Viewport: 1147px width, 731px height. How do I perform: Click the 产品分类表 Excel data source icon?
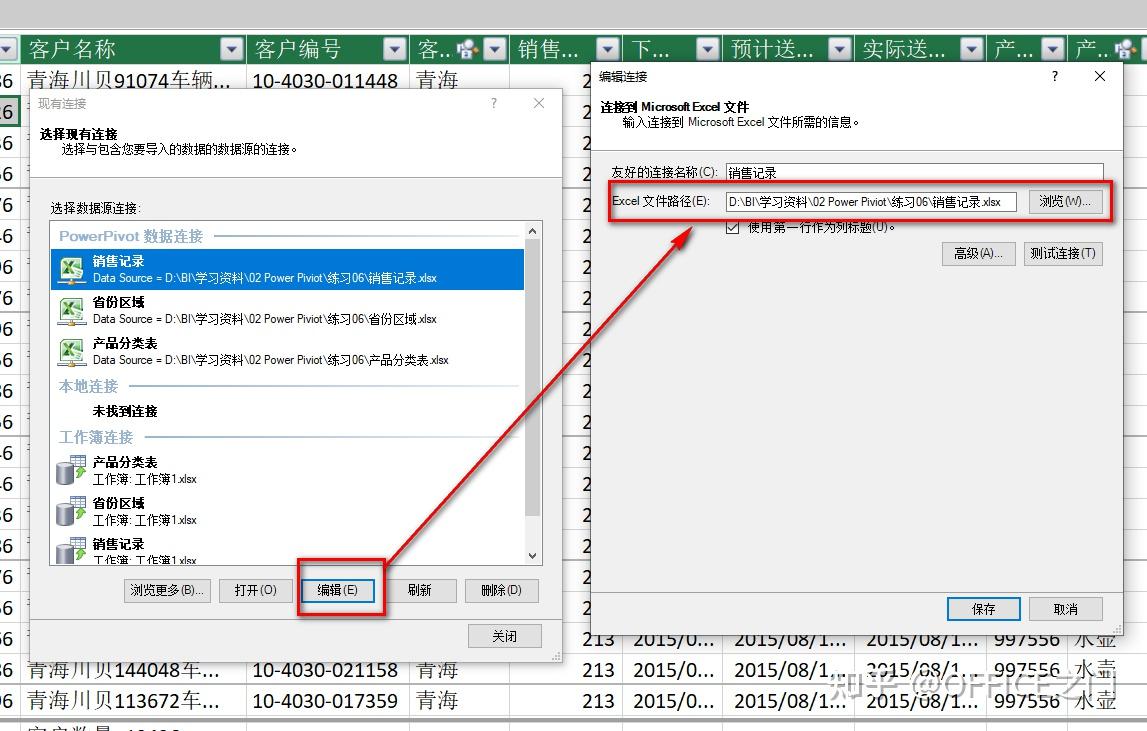point(71,351)
